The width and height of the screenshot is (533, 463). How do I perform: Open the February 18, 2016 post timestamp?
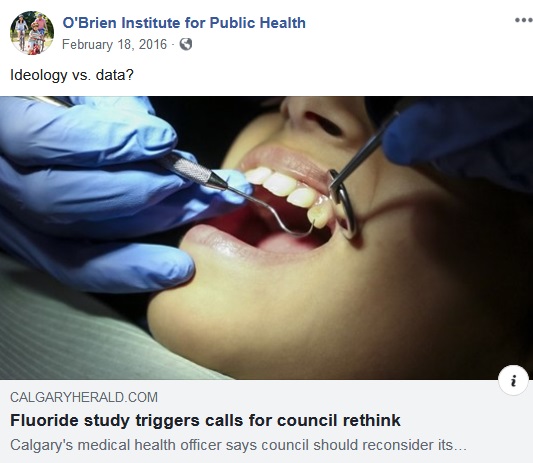coord(115,45)
